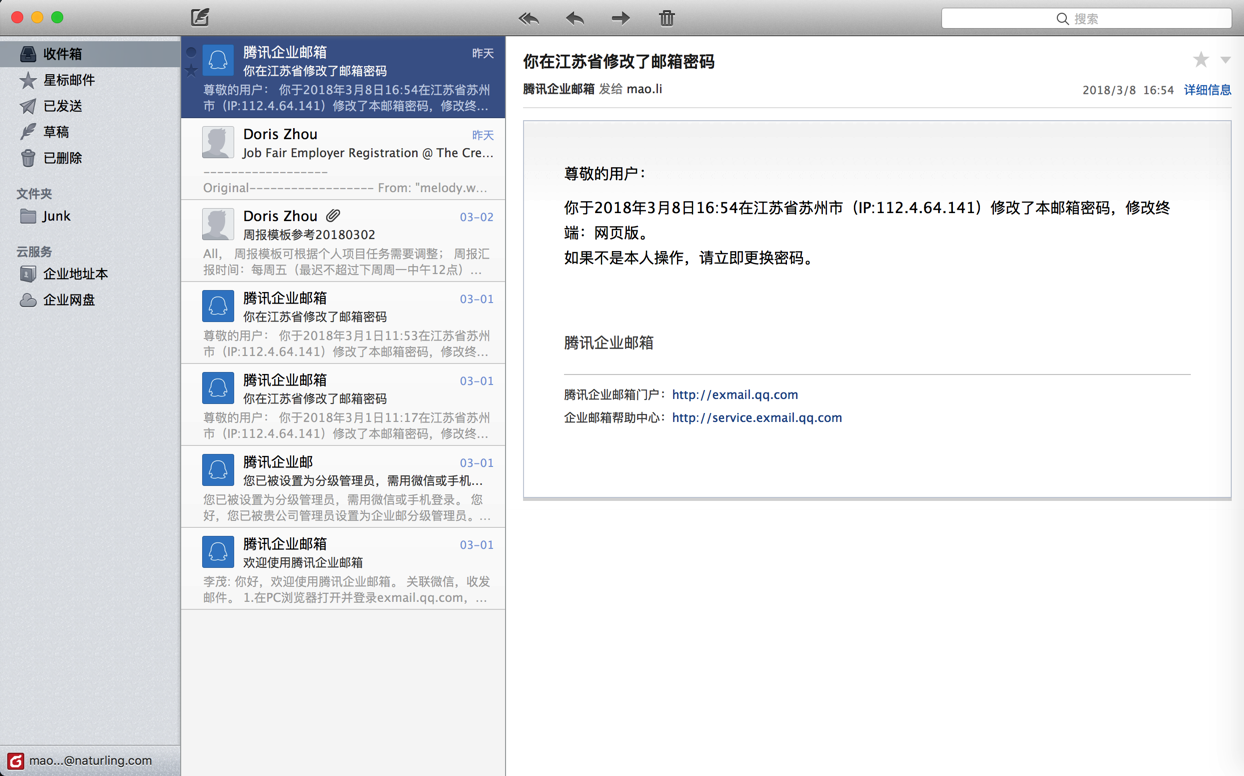1244x776 pixels.
Task: Select the 腾讯企业邮箱 email from 3月1日11:53
Action: pyautogui.click(x=343, y=323)
